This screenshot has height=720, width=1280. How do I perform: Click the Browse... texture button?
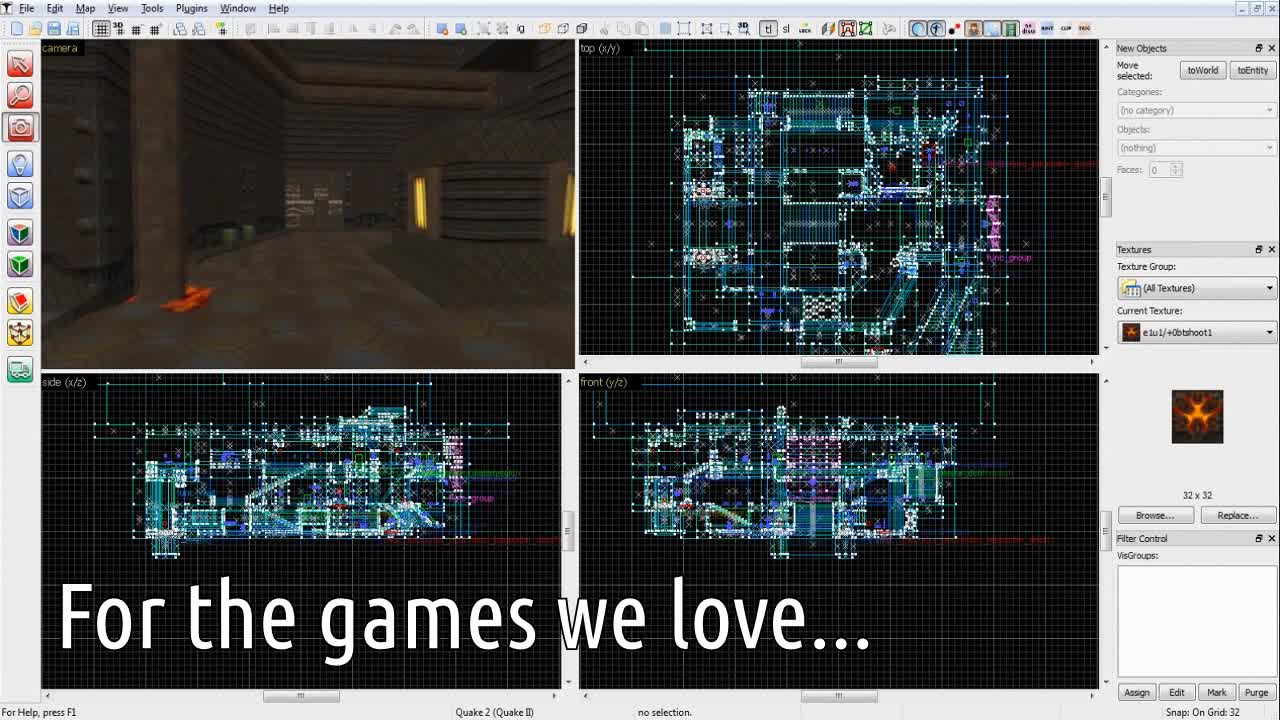pyautogui.click(x=1154, y=515)
